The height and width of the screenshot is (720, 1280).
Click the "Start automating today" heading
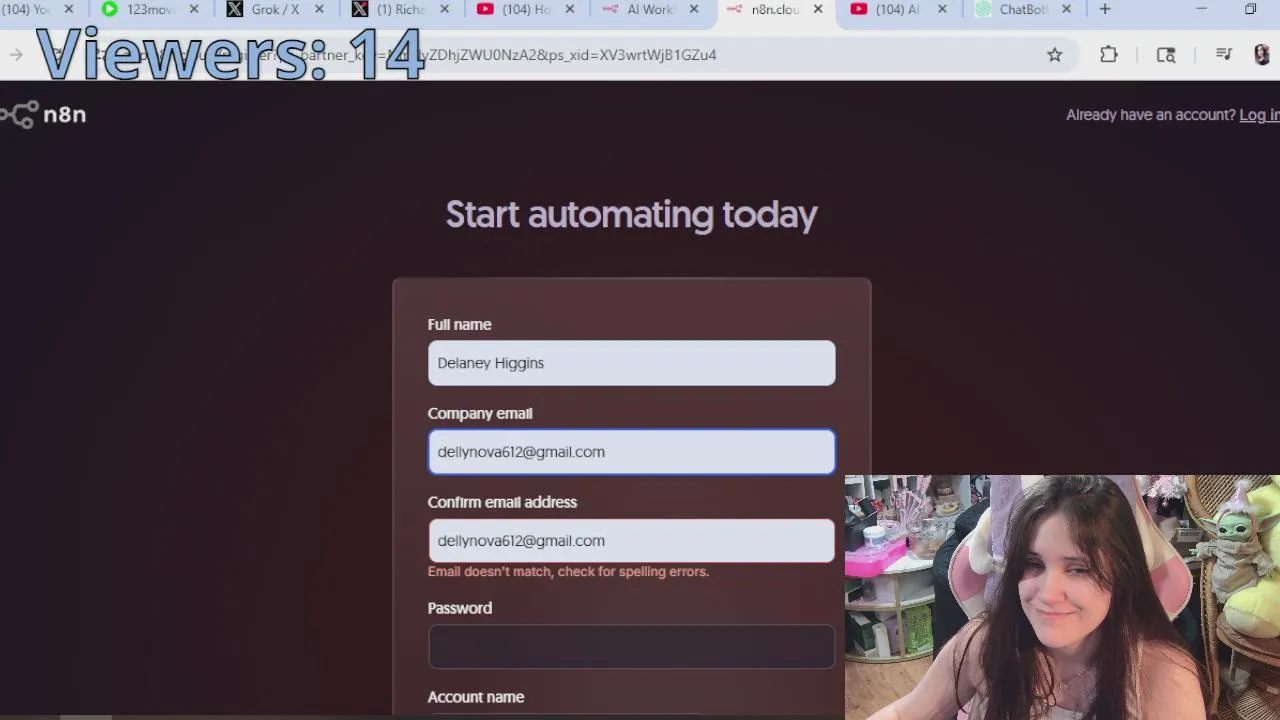click(631, 214)
